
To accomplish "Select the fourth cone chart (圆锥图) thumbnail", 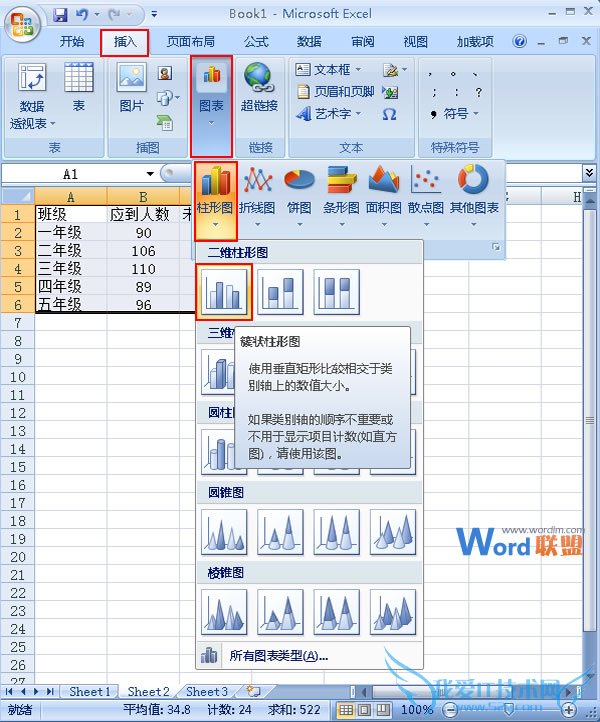I will coord(393,532).
